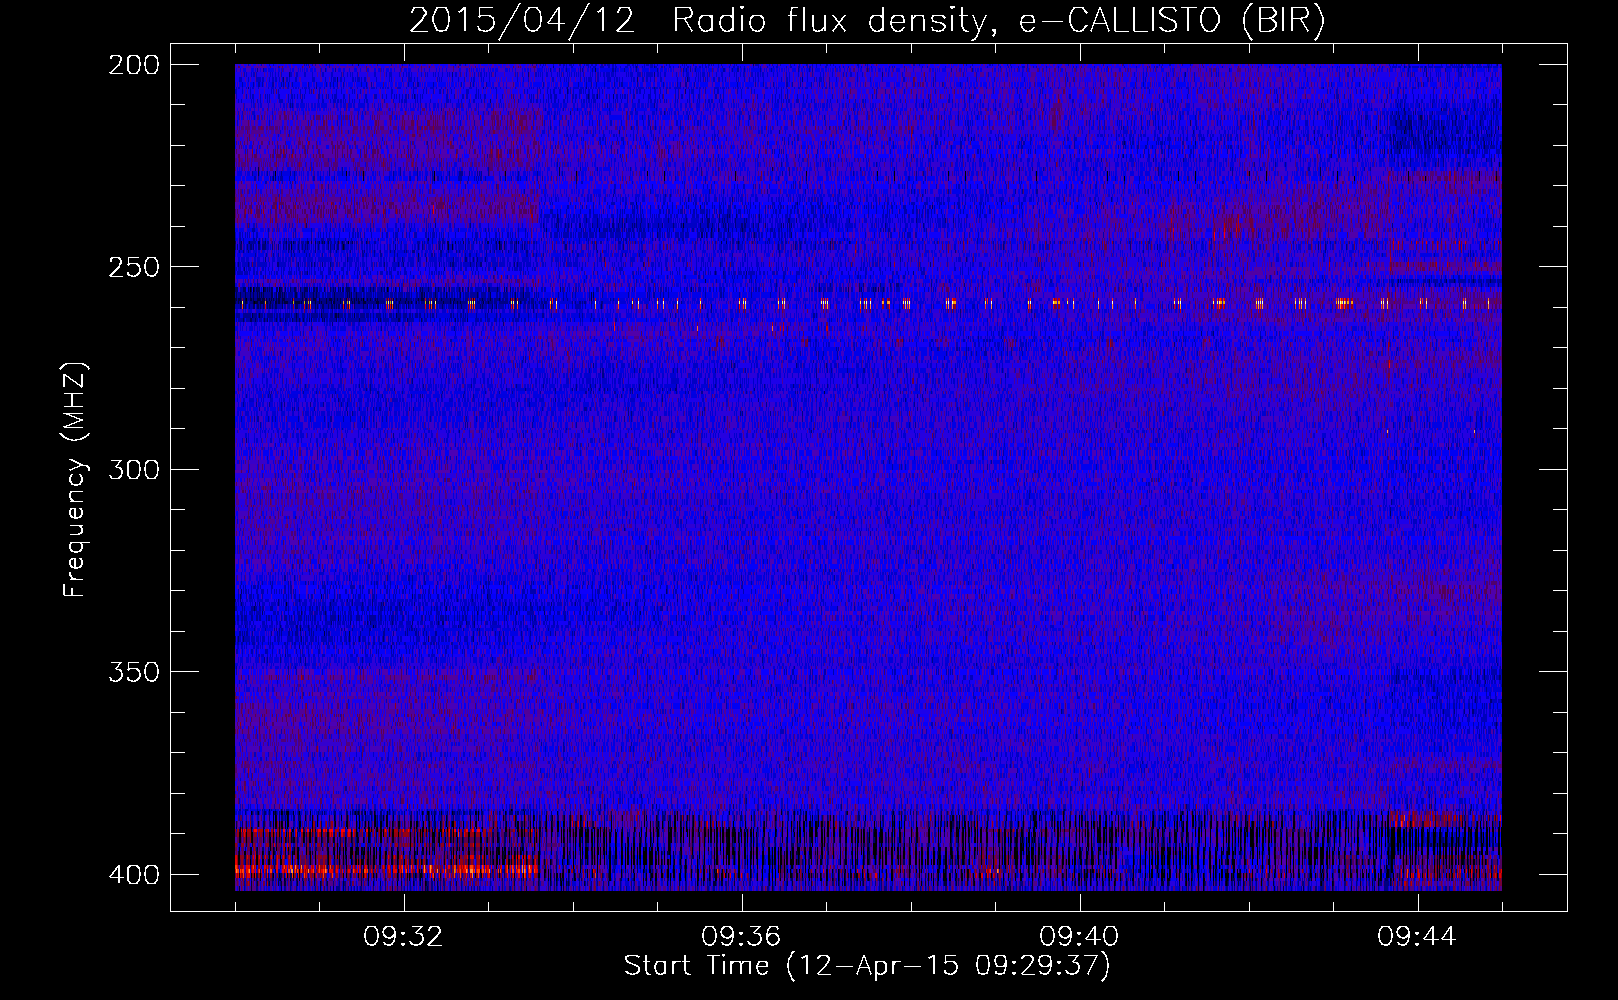Viewport: 1618px width, 1000px height.
Task: Select the 09:32 time tick label
Action: point(404,937)
